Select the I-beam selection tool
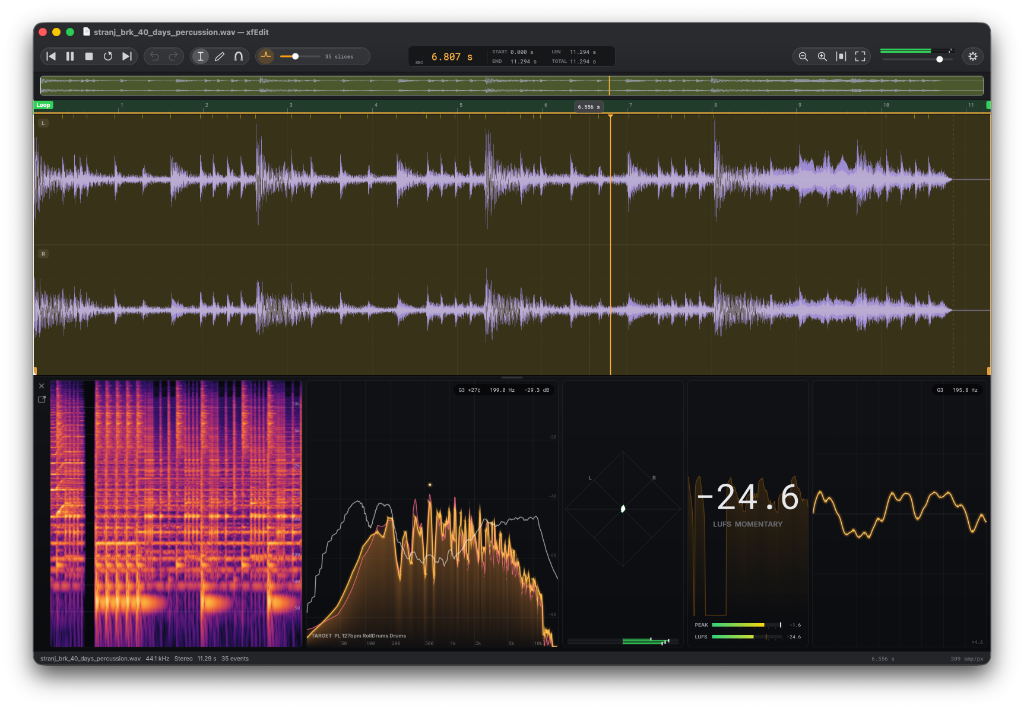Viewport: 1024px width, 709px height. point(200,57)
